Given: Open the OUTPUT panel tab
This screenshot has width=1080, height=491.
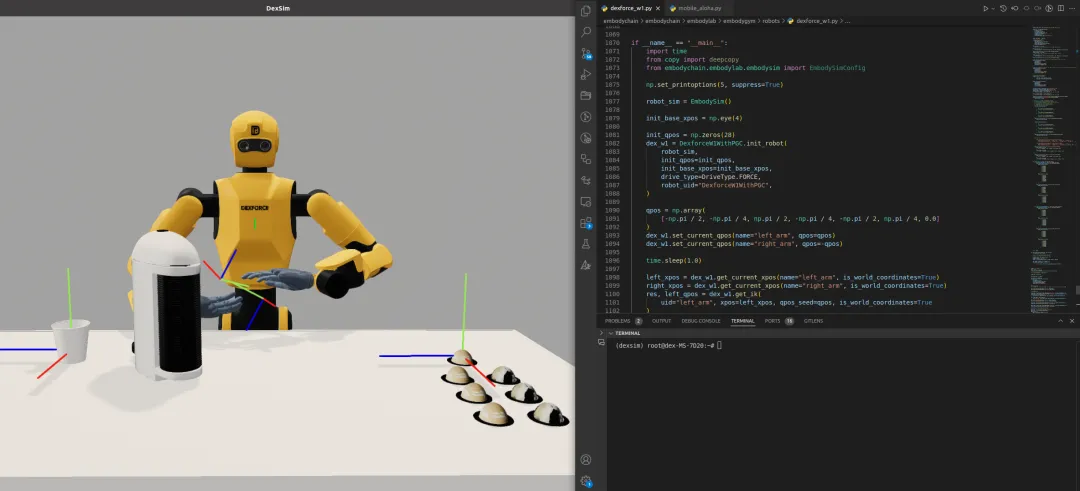Looking at the screenshot, I should click(x=661, y=321).
